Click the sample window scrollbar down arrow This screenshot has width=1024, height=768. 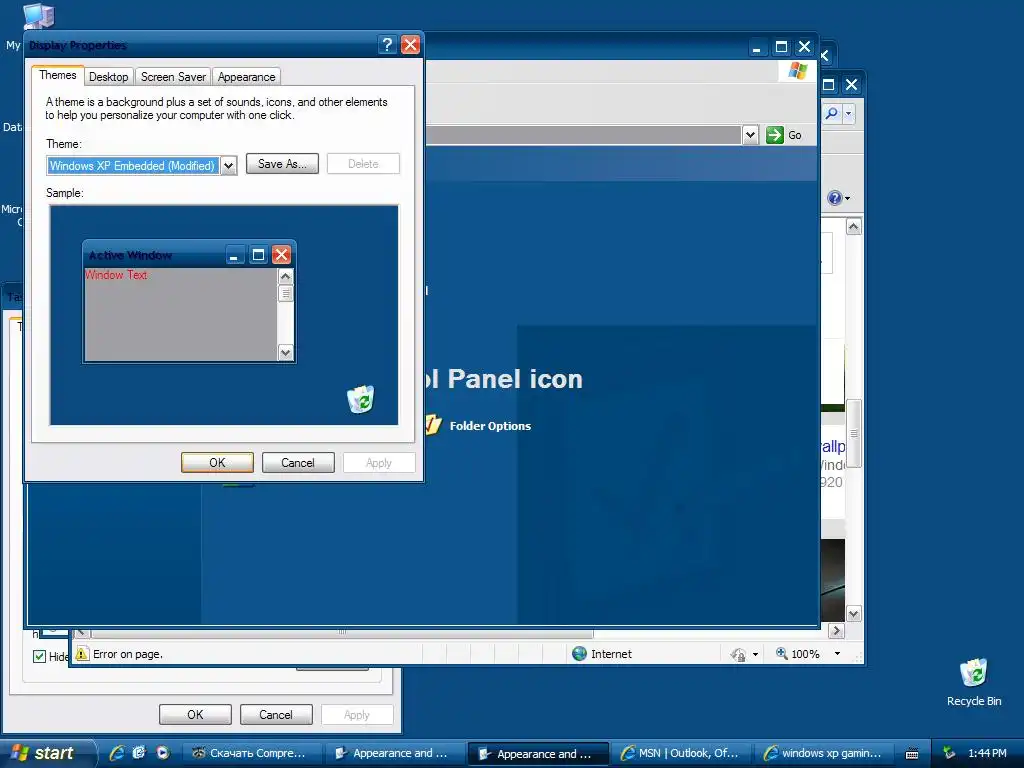pyautogui.click(x=285, y=353)
